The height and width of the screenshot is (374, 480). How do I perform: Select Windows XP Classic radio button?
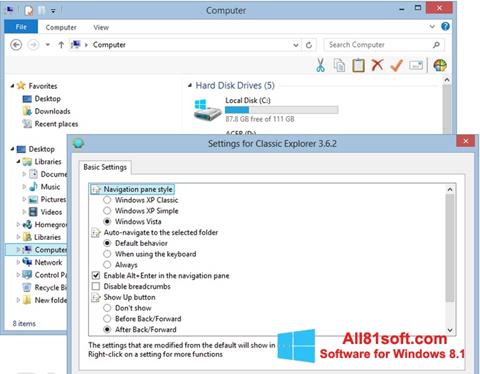coord(107,200)
